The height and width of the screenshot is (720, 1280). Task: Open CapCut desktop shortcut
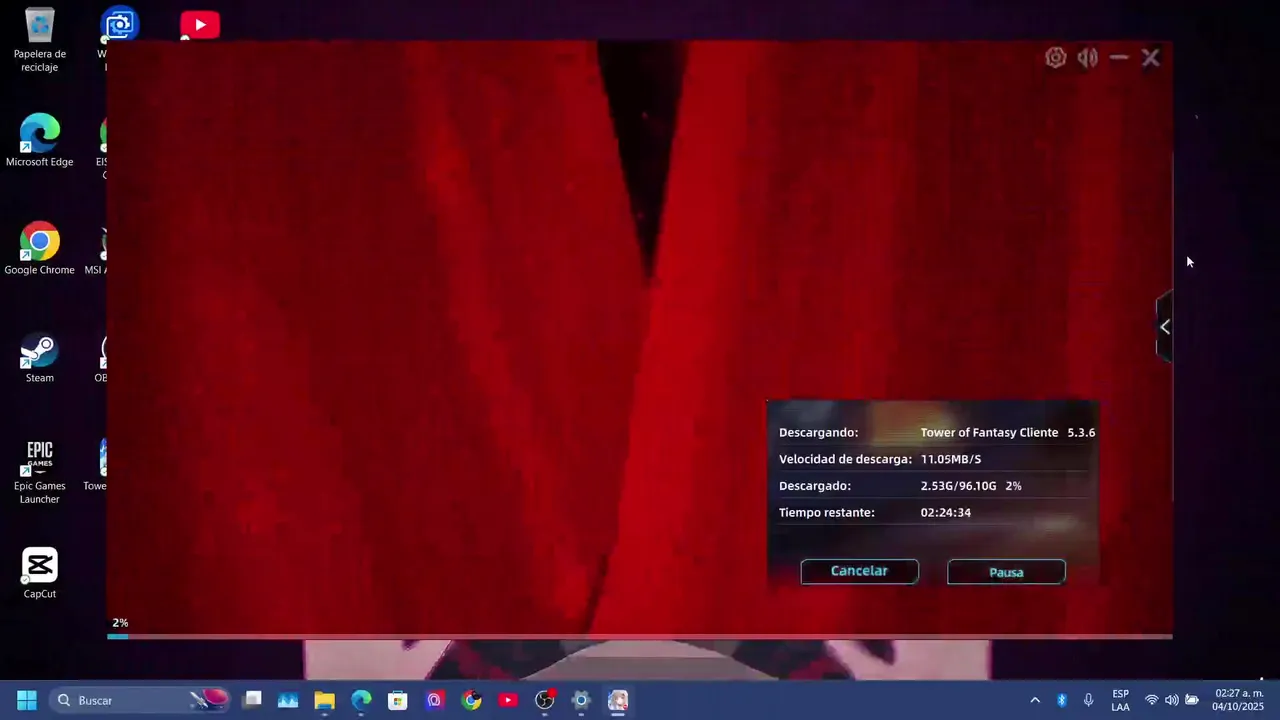click(x=40, y=573)
